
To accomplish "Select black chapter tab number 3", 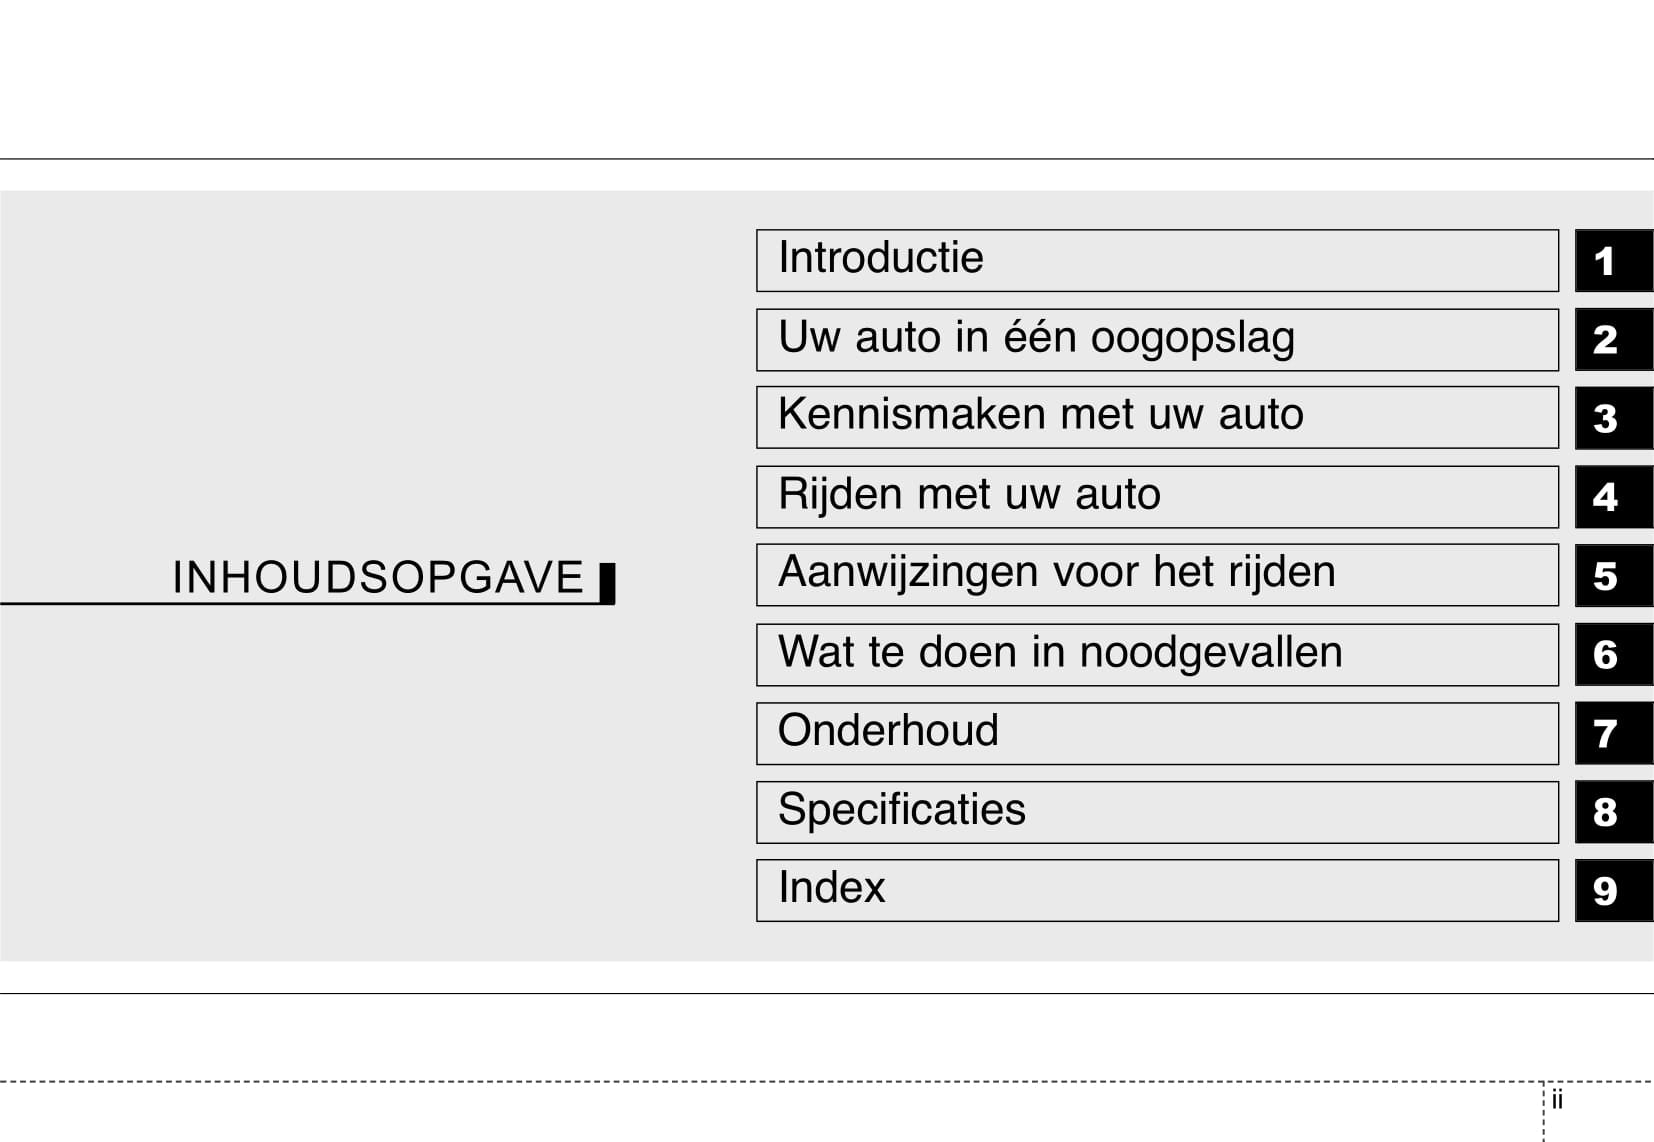I will coord(1613,418).
